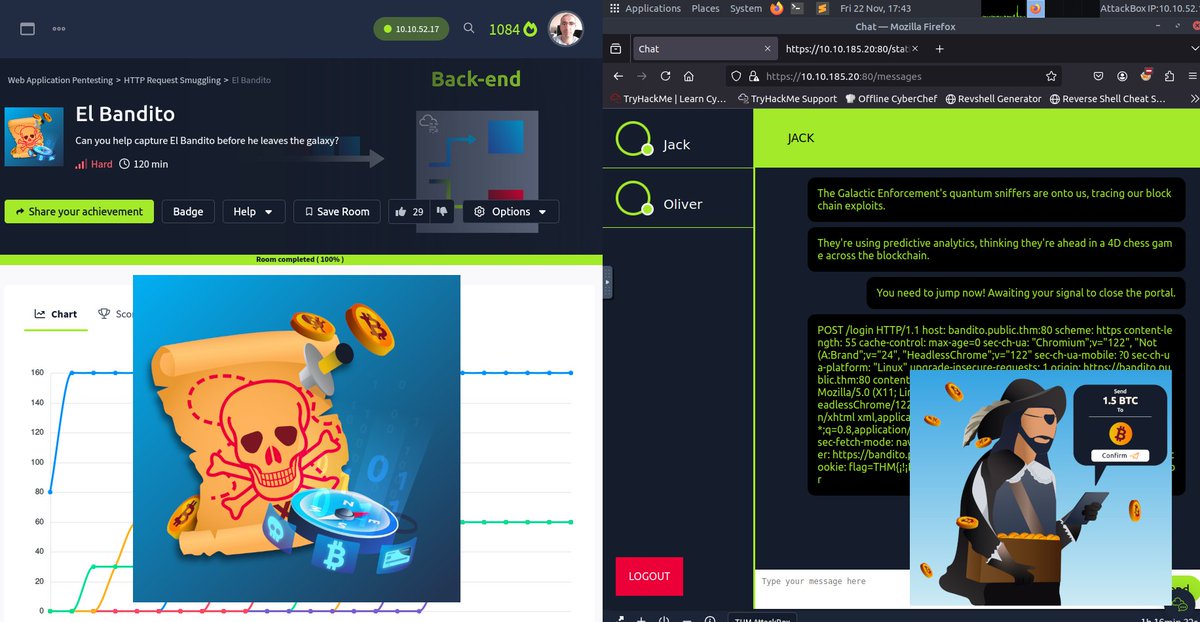The width and height of the screenshot is (1200, 622).
Task: Click the split pane collapse handle
Action: (606, 283)
